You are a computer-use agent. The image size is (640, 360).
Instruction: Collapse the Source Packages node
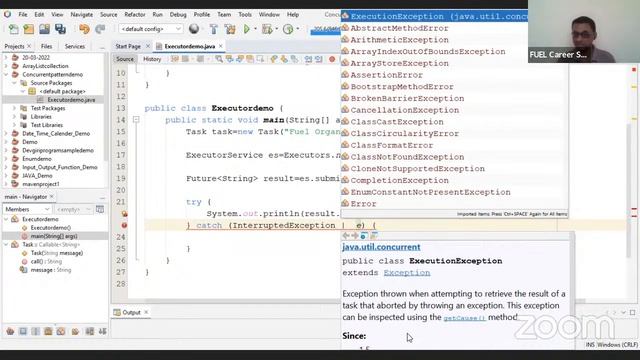coord(15,83)
